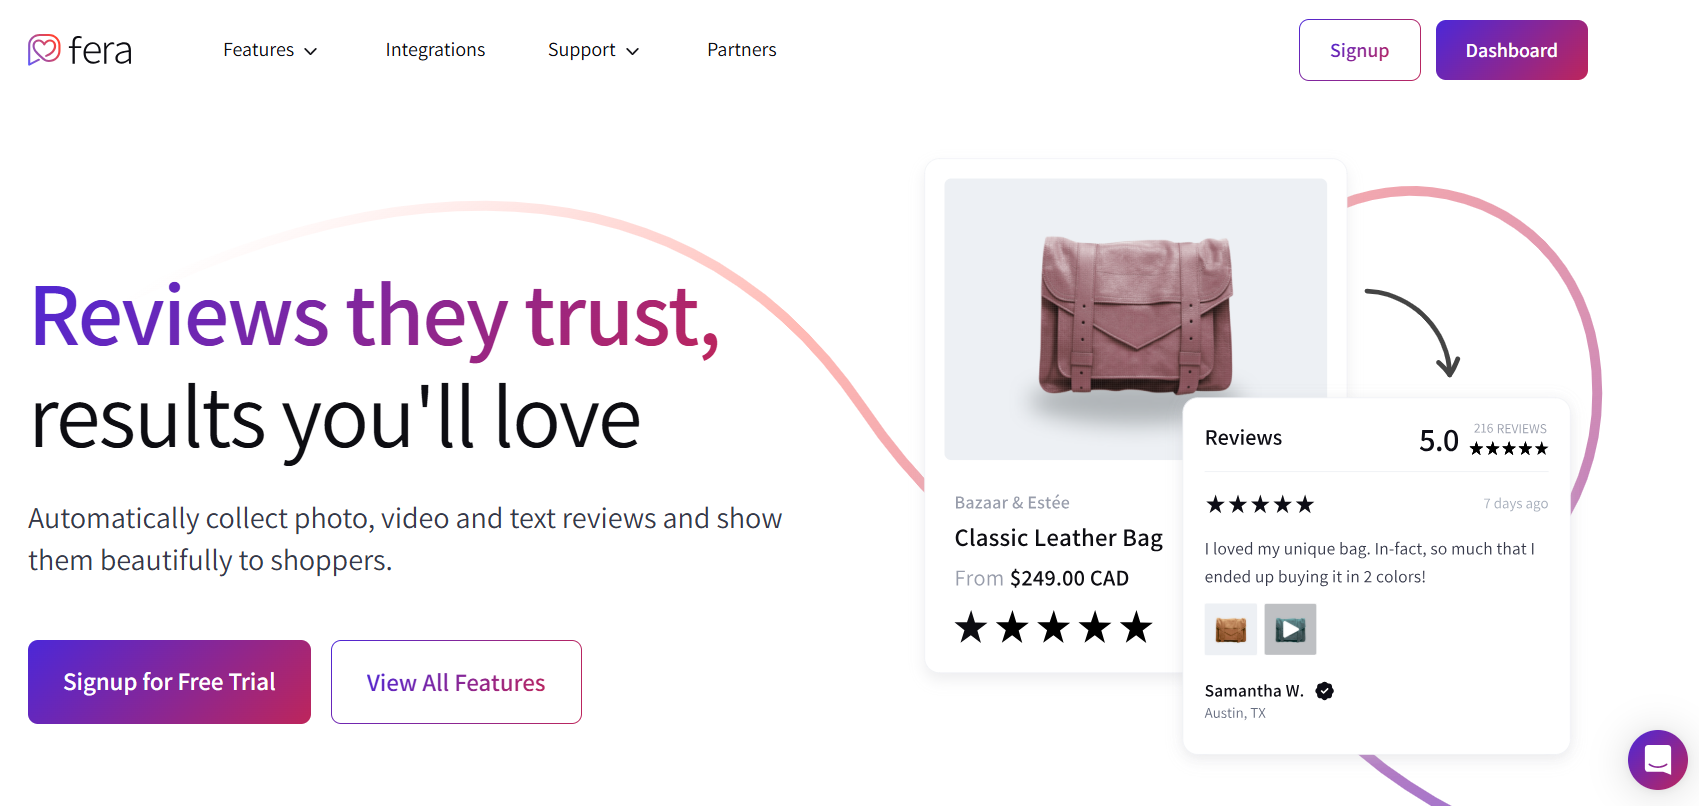This screenshot has width=1699, height=806.
Task: Click the Signup for Free Trial button
Action: [x=169, y=681]
